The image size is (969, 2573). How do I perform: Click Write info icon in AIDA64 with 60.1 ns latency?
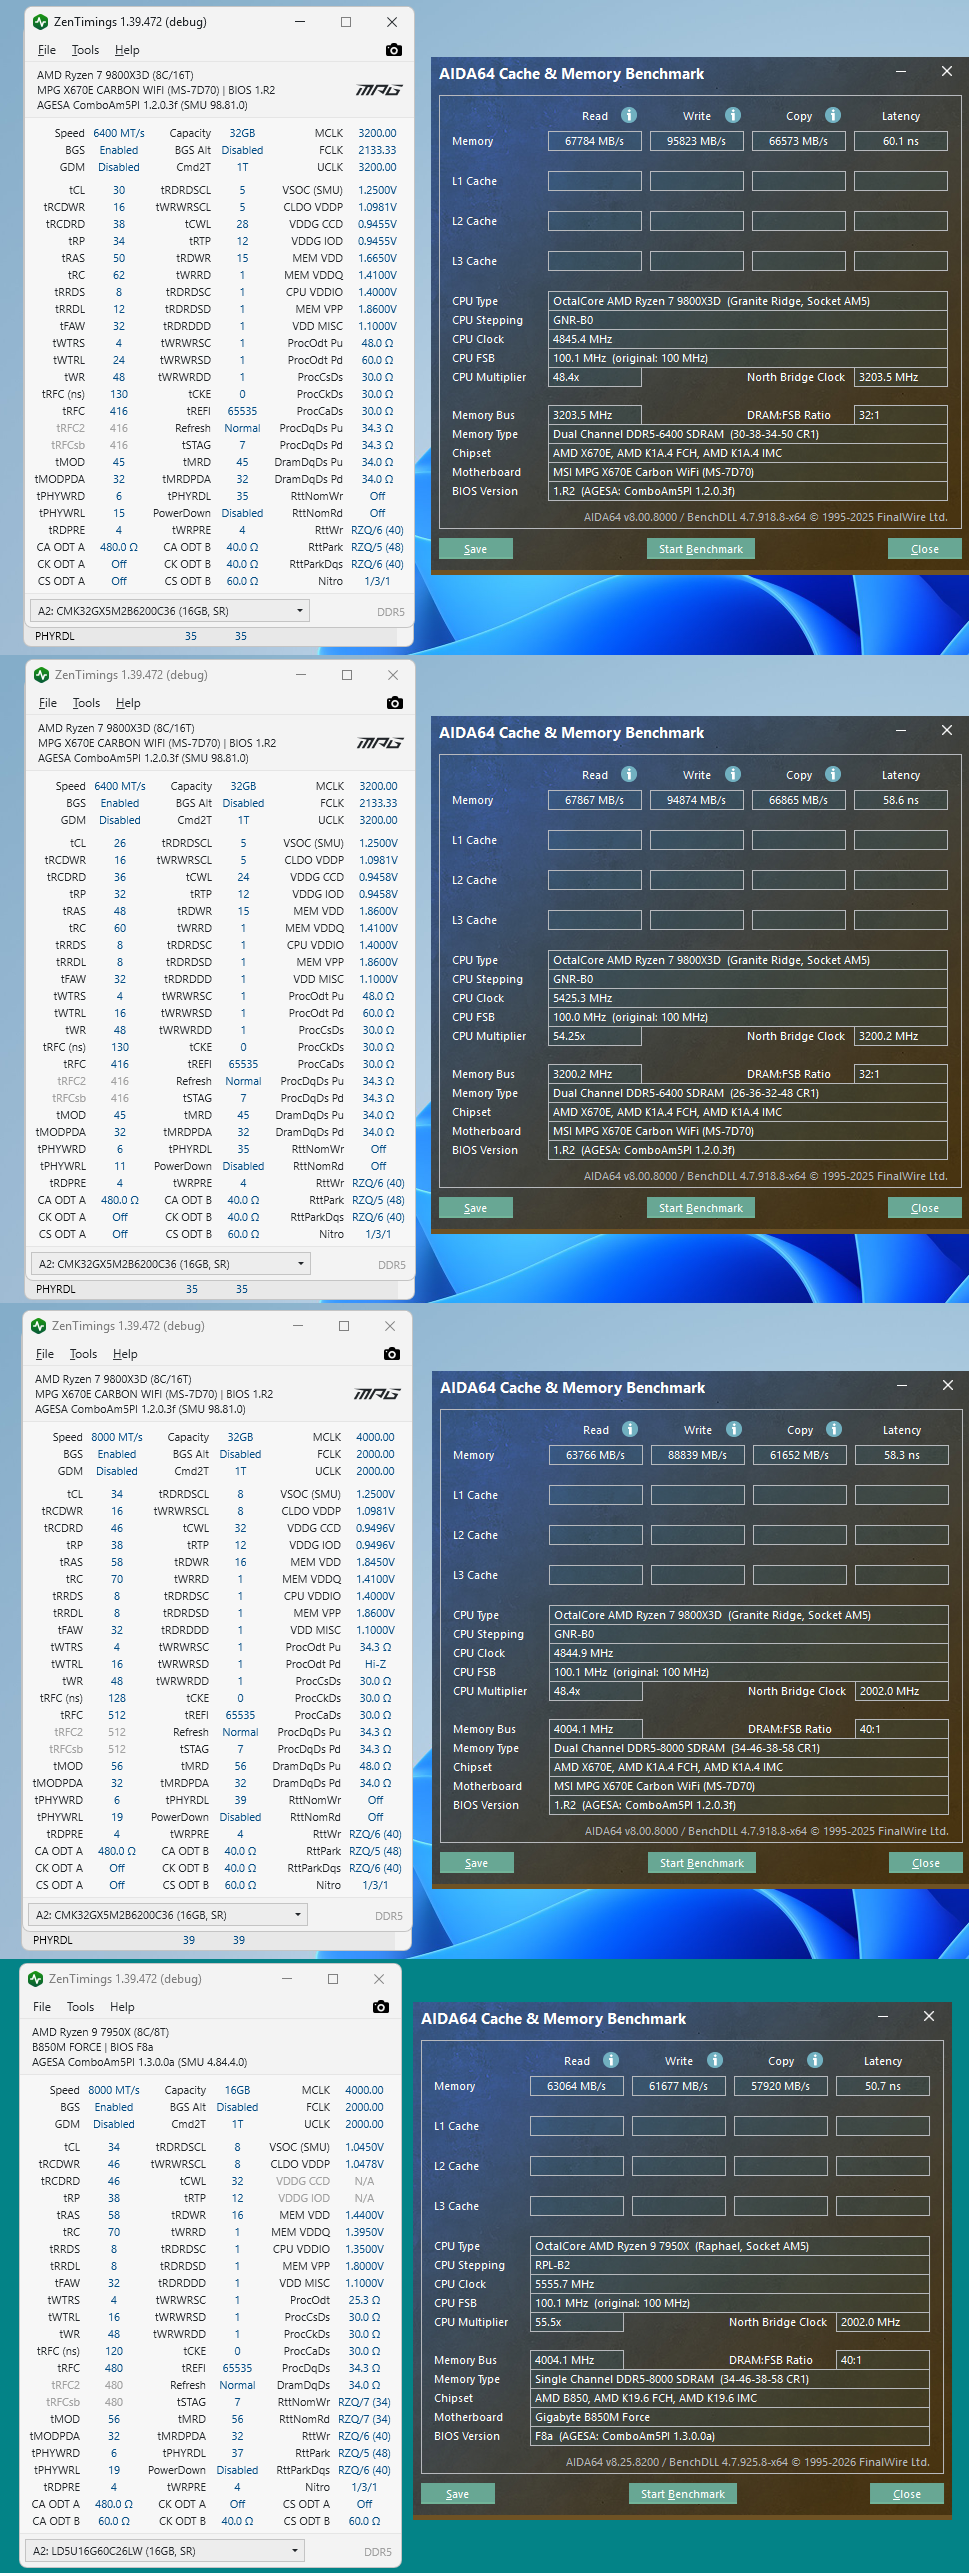733,115
